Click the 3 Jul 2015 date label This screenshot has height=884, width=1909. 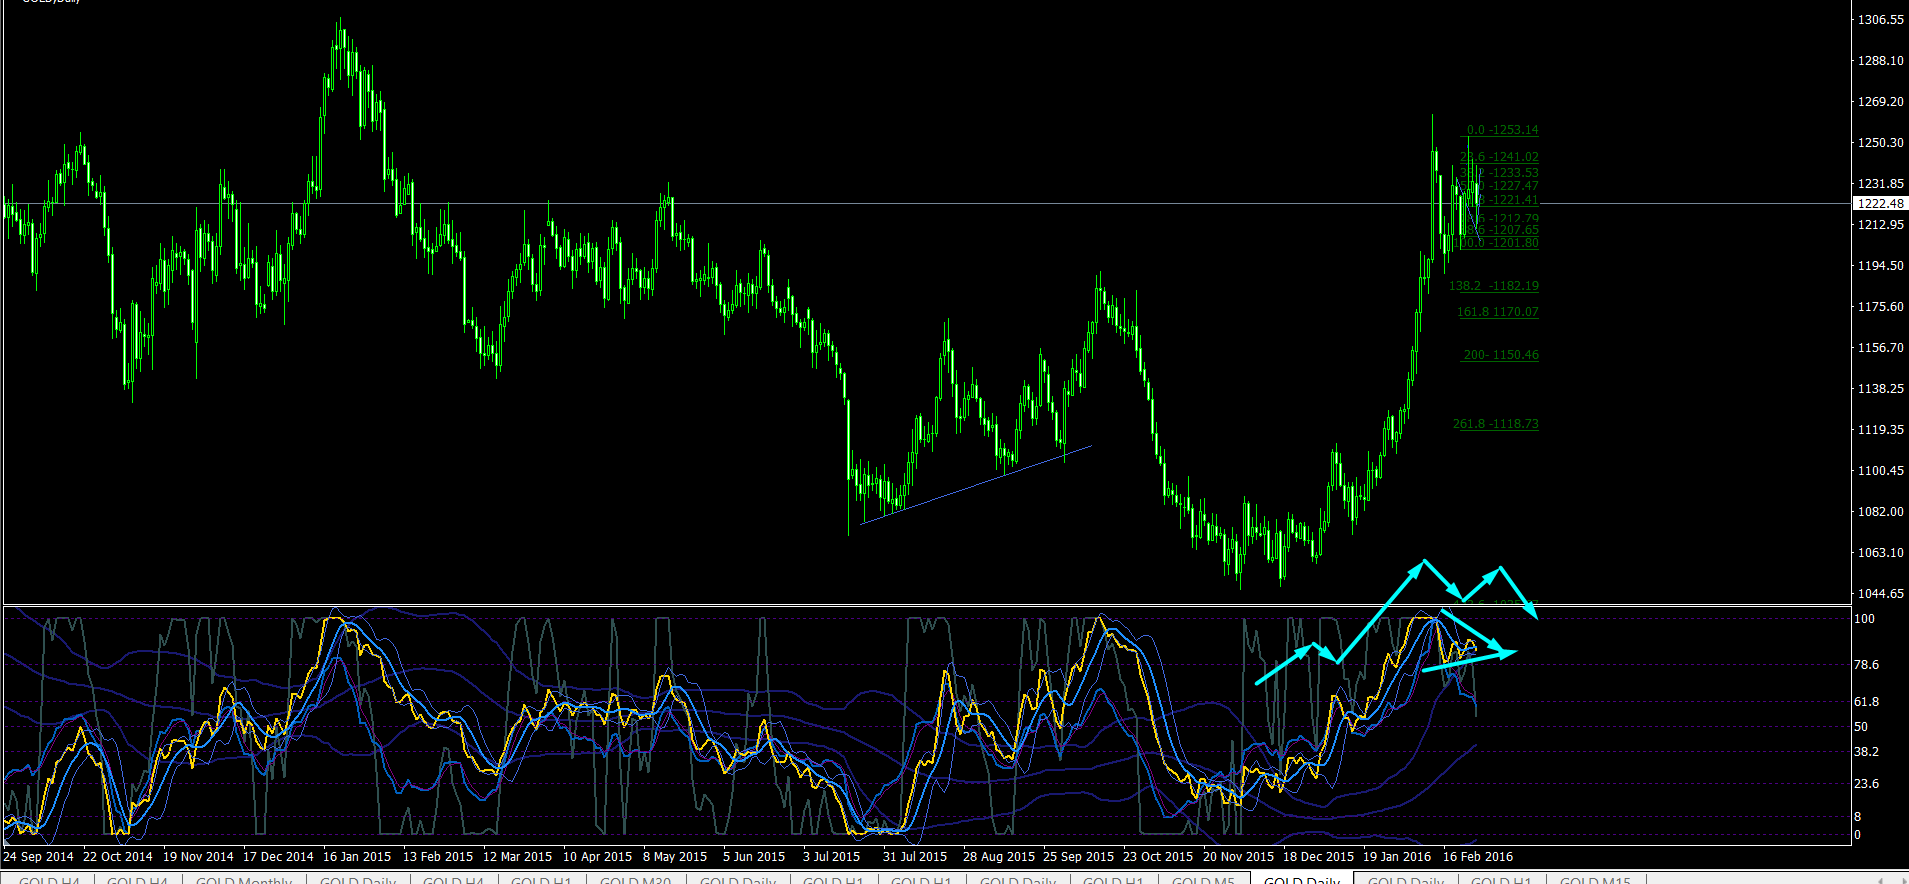coord(831,857)
